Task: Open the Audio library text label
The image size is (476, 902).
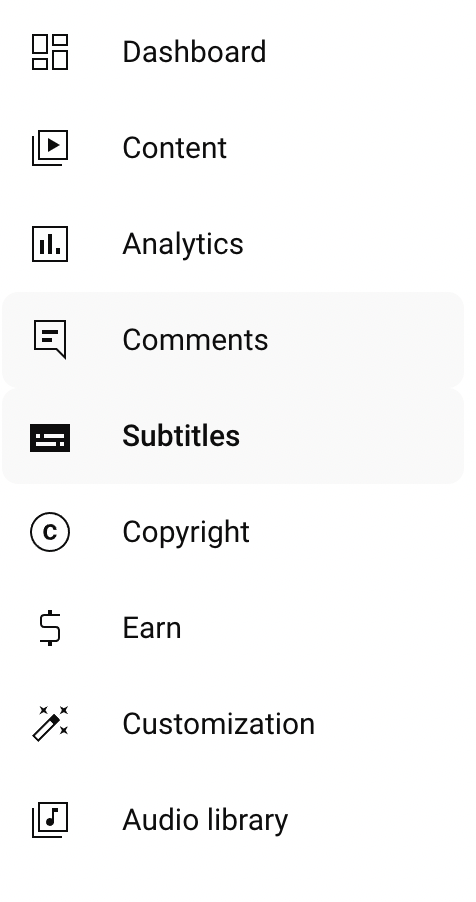Action: pos(205,820)
